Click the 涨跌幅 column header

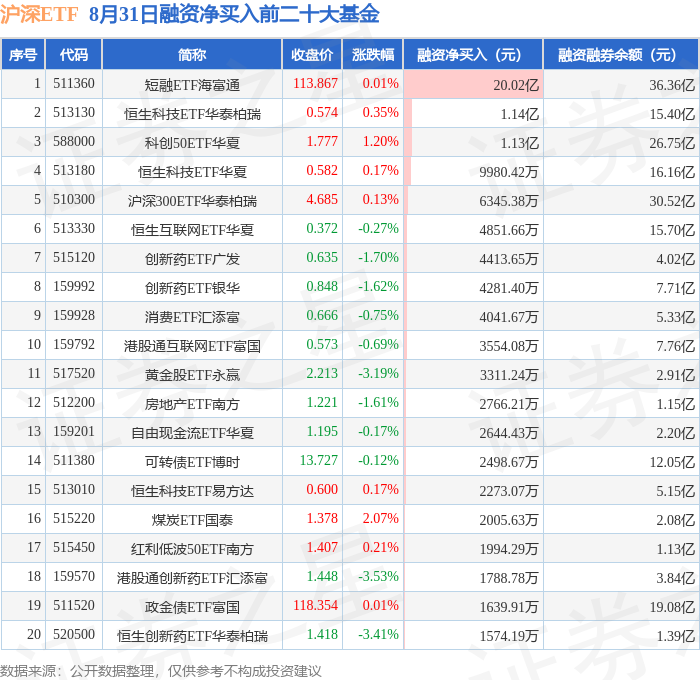click(373, 54)
